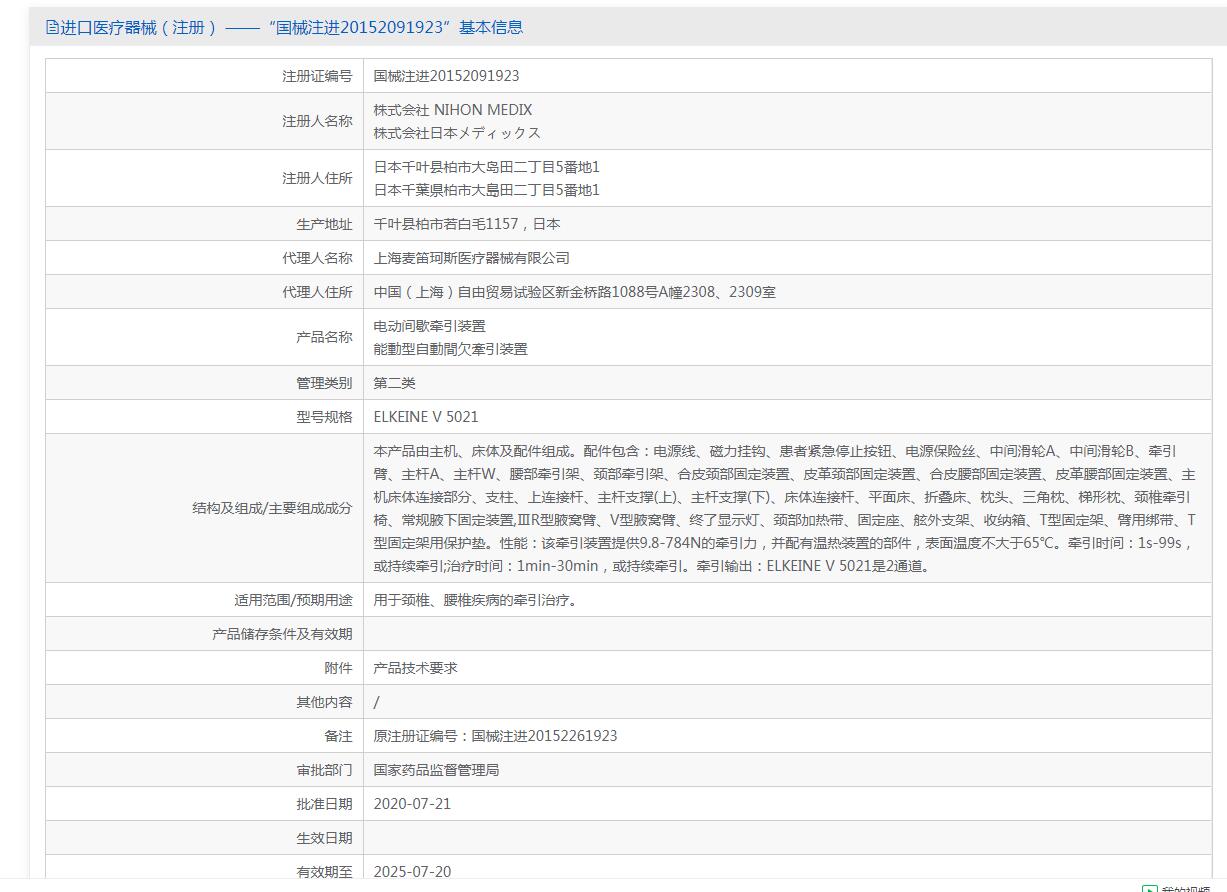Select value 千叶县柏市若白毛1157，日本

pos(467,224)
